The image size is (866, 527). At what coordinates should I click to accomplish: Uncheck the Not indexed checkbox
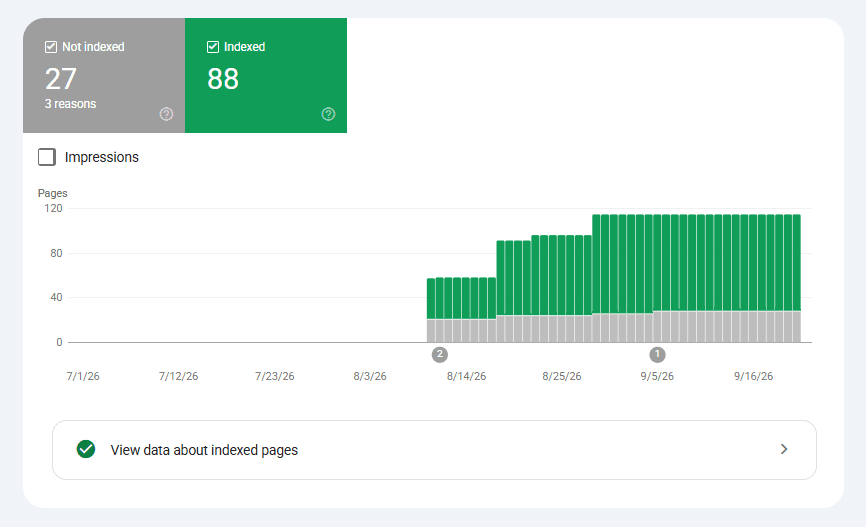[x=51, y=47]
